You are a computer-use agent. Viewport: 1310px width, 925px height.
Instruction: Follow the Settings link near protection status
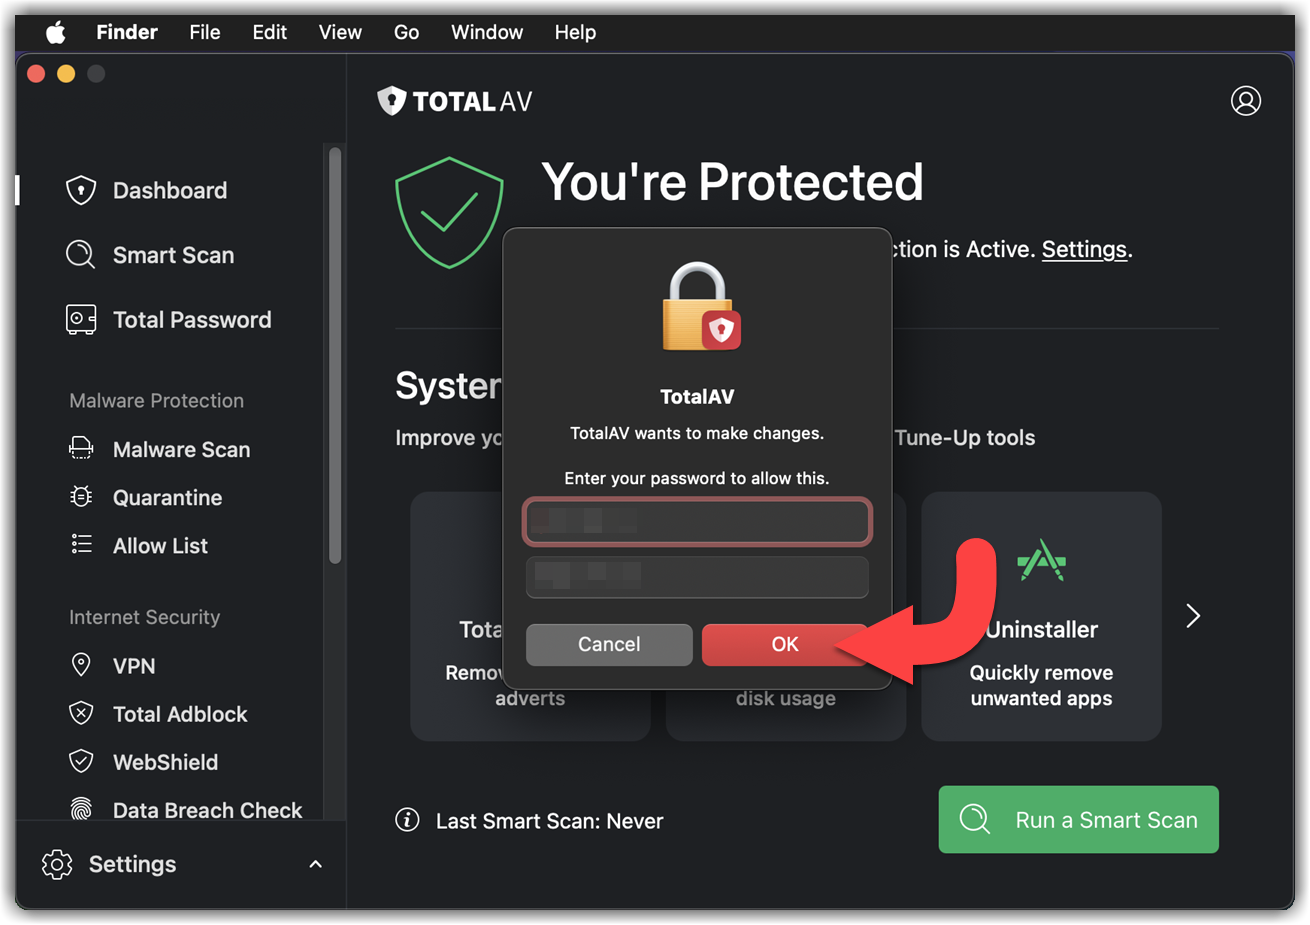point(1084,249)
